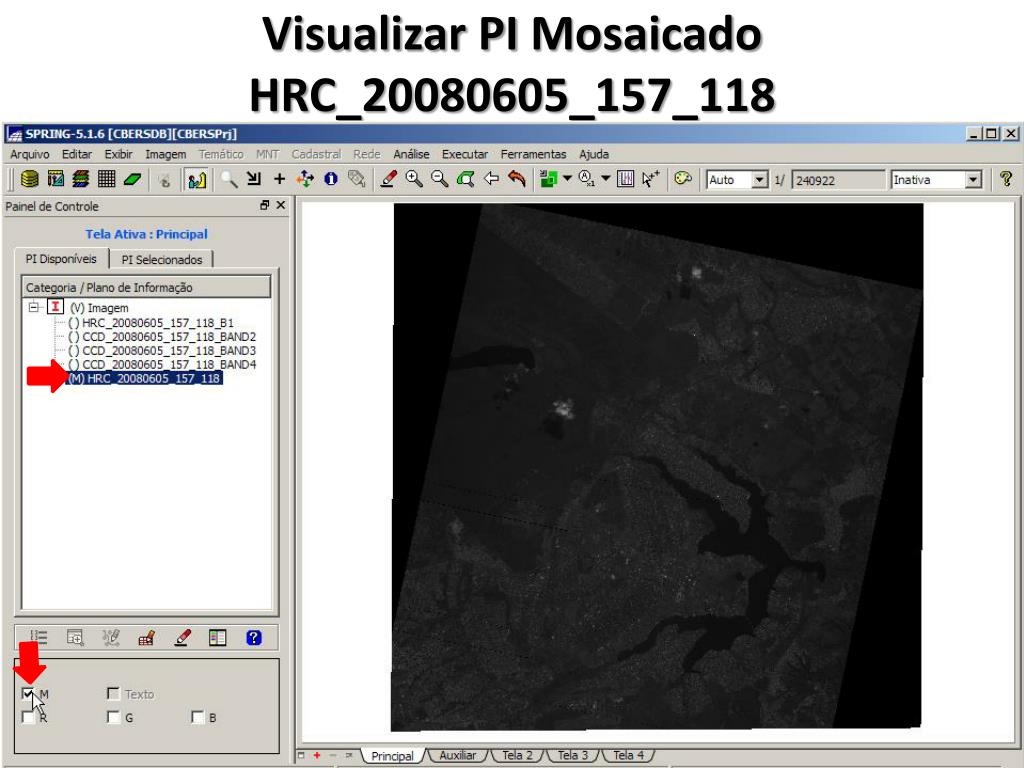The width and height of the screenshot is (1024, 768).
Task: Select the four-way move arrows tool
Action: 305,179
